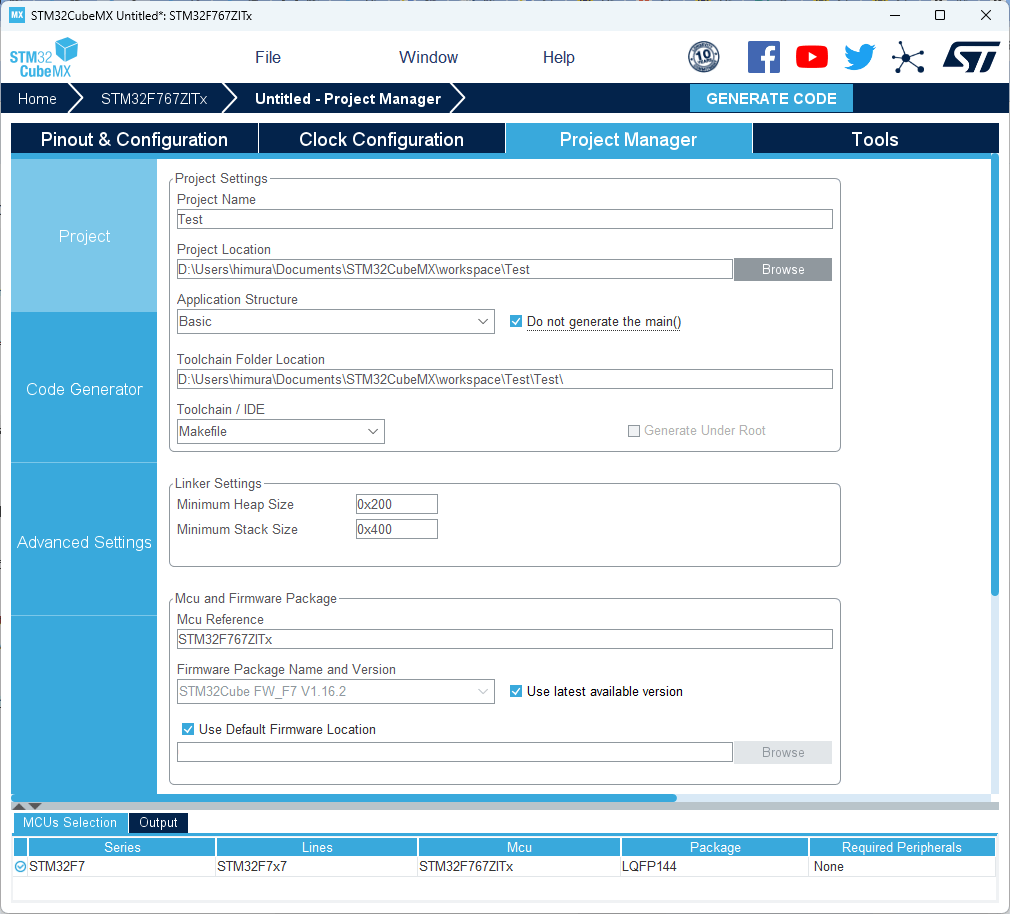Click the Required Peripherals column header
The width and height of the screenshot is (1010, 914).
point(902,847)
